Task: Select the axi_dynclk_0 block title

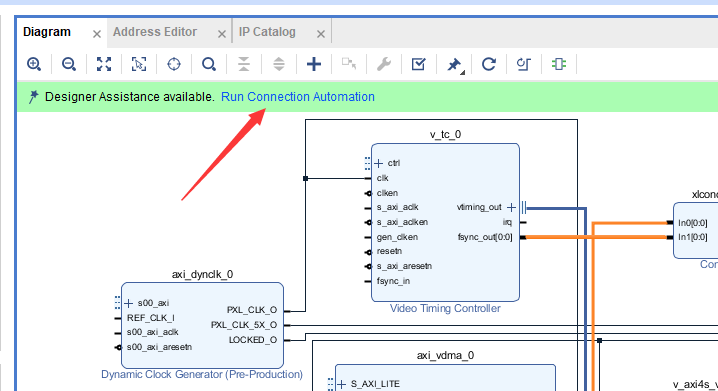Action: click(x=202, y=274)
